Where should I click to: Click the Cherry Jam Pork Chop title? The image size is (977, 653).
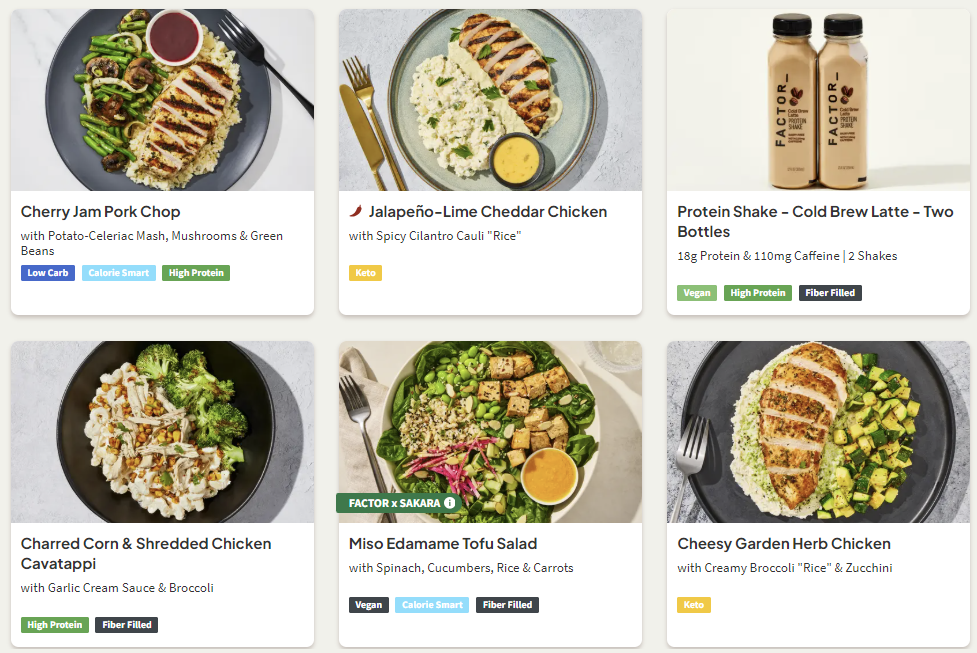point(100,212)
